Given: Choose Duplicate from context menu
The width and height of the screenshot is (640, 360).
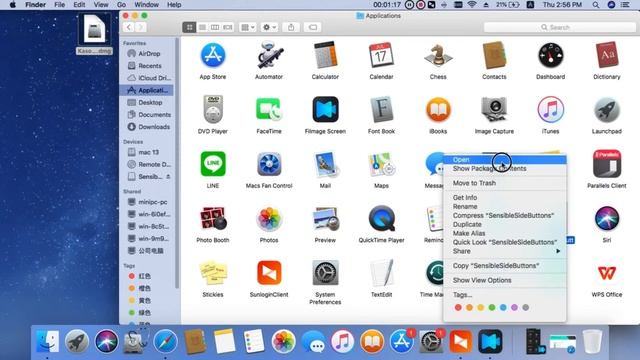Looking at the screenshot, I should click(505, 224).
